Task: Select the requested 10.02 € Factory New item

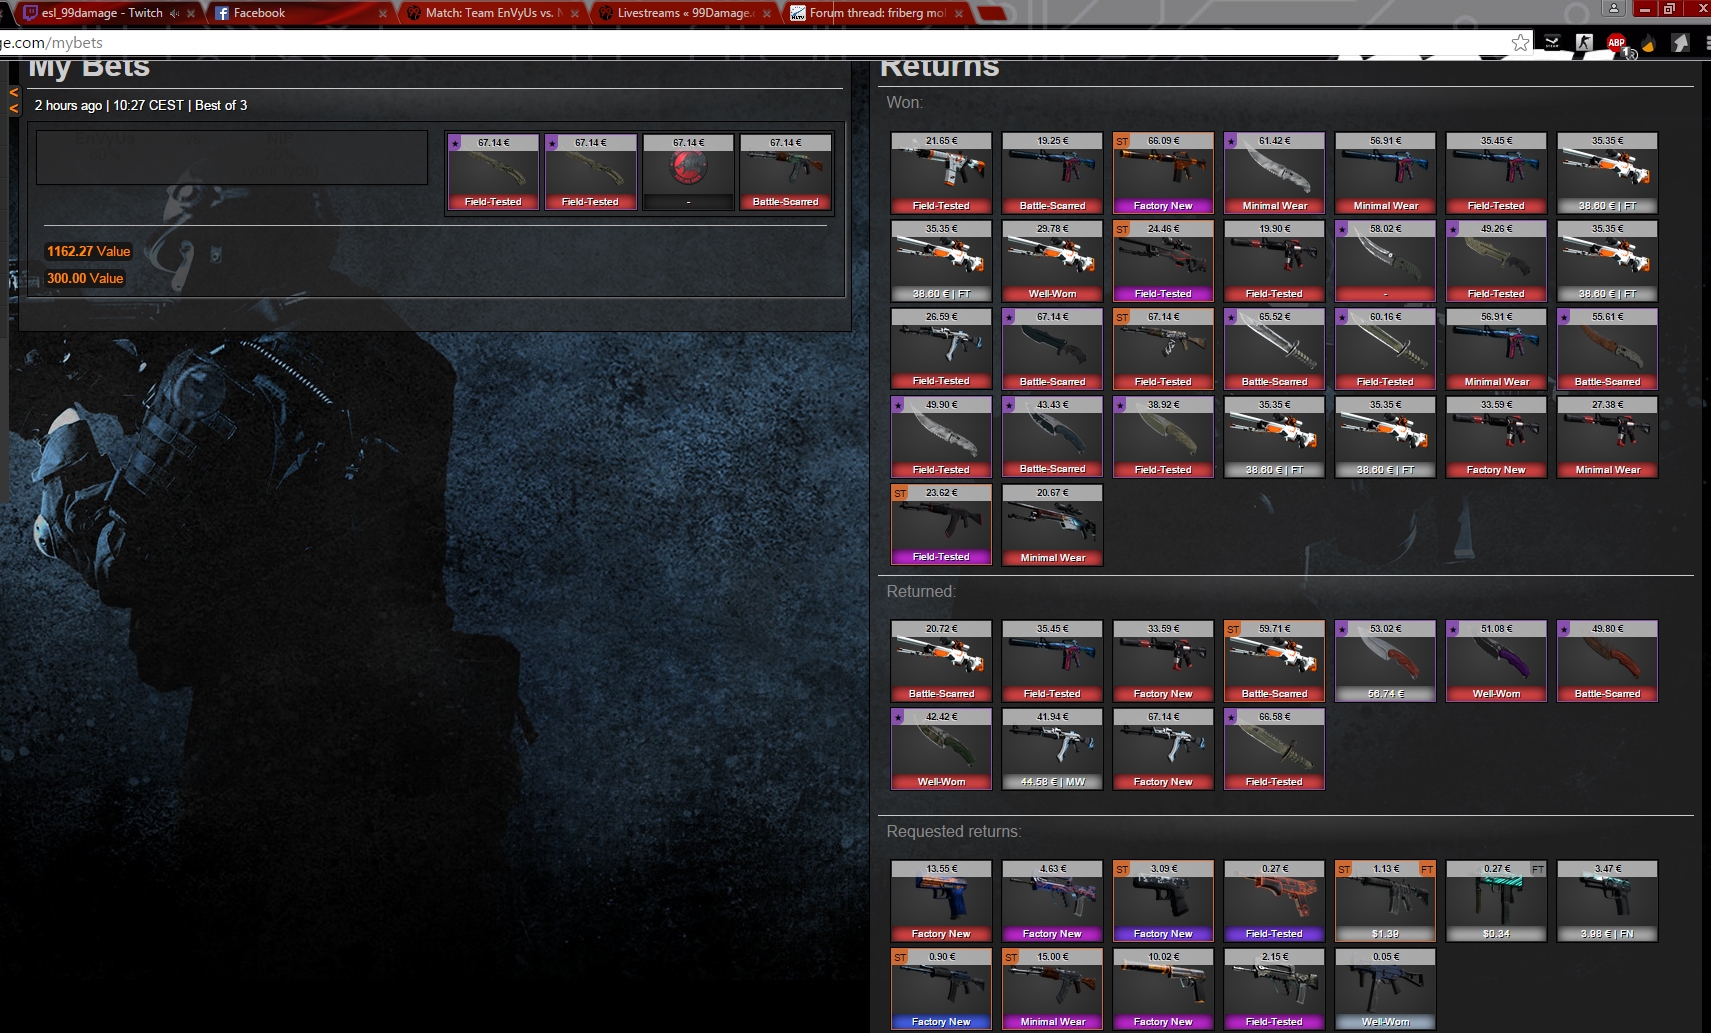Action: click(1163, 989)
